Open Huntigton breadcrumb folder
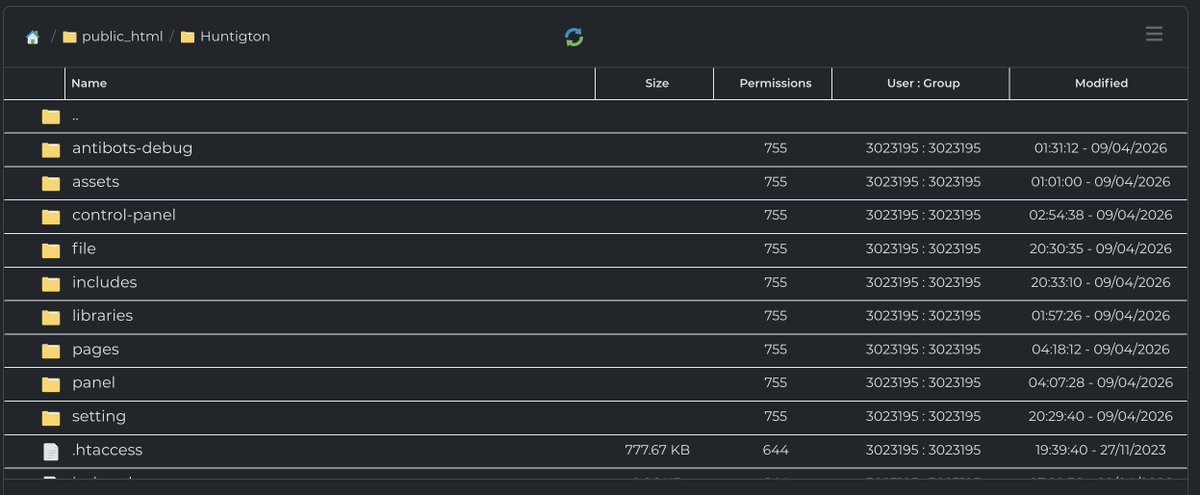This screenshot has width=1200, height=495. pyautogui.click(x=225, y=37)
